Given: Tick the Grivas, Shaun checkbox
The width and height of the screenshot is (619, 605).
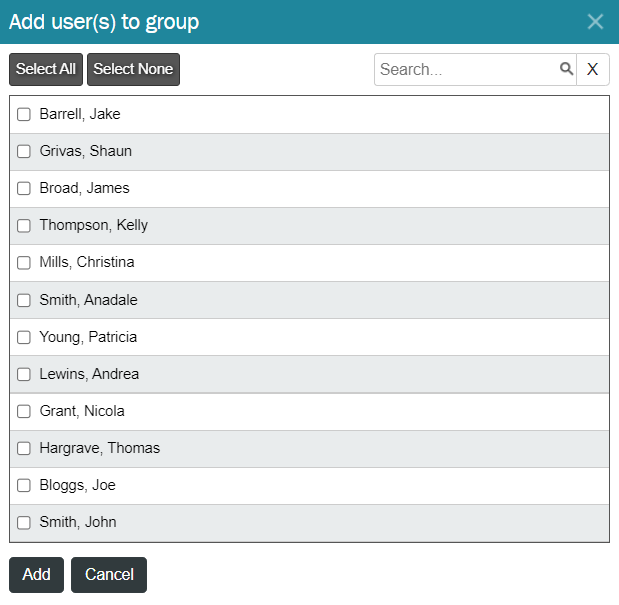Looking at the screenshot, I should (24, 151).
